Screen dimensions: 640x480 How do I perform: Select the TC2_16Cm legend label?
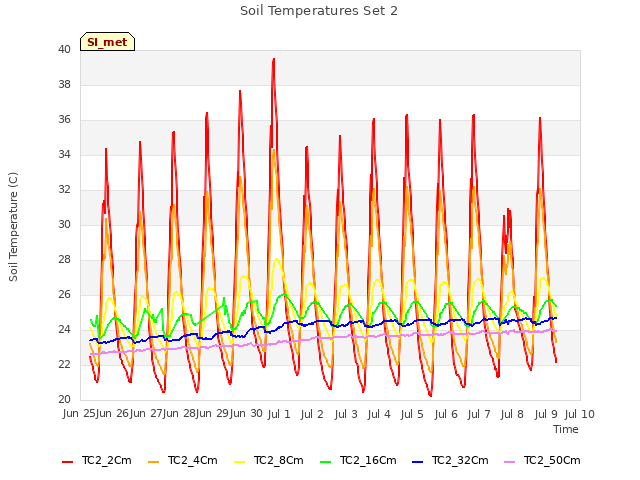coord(368,460)
